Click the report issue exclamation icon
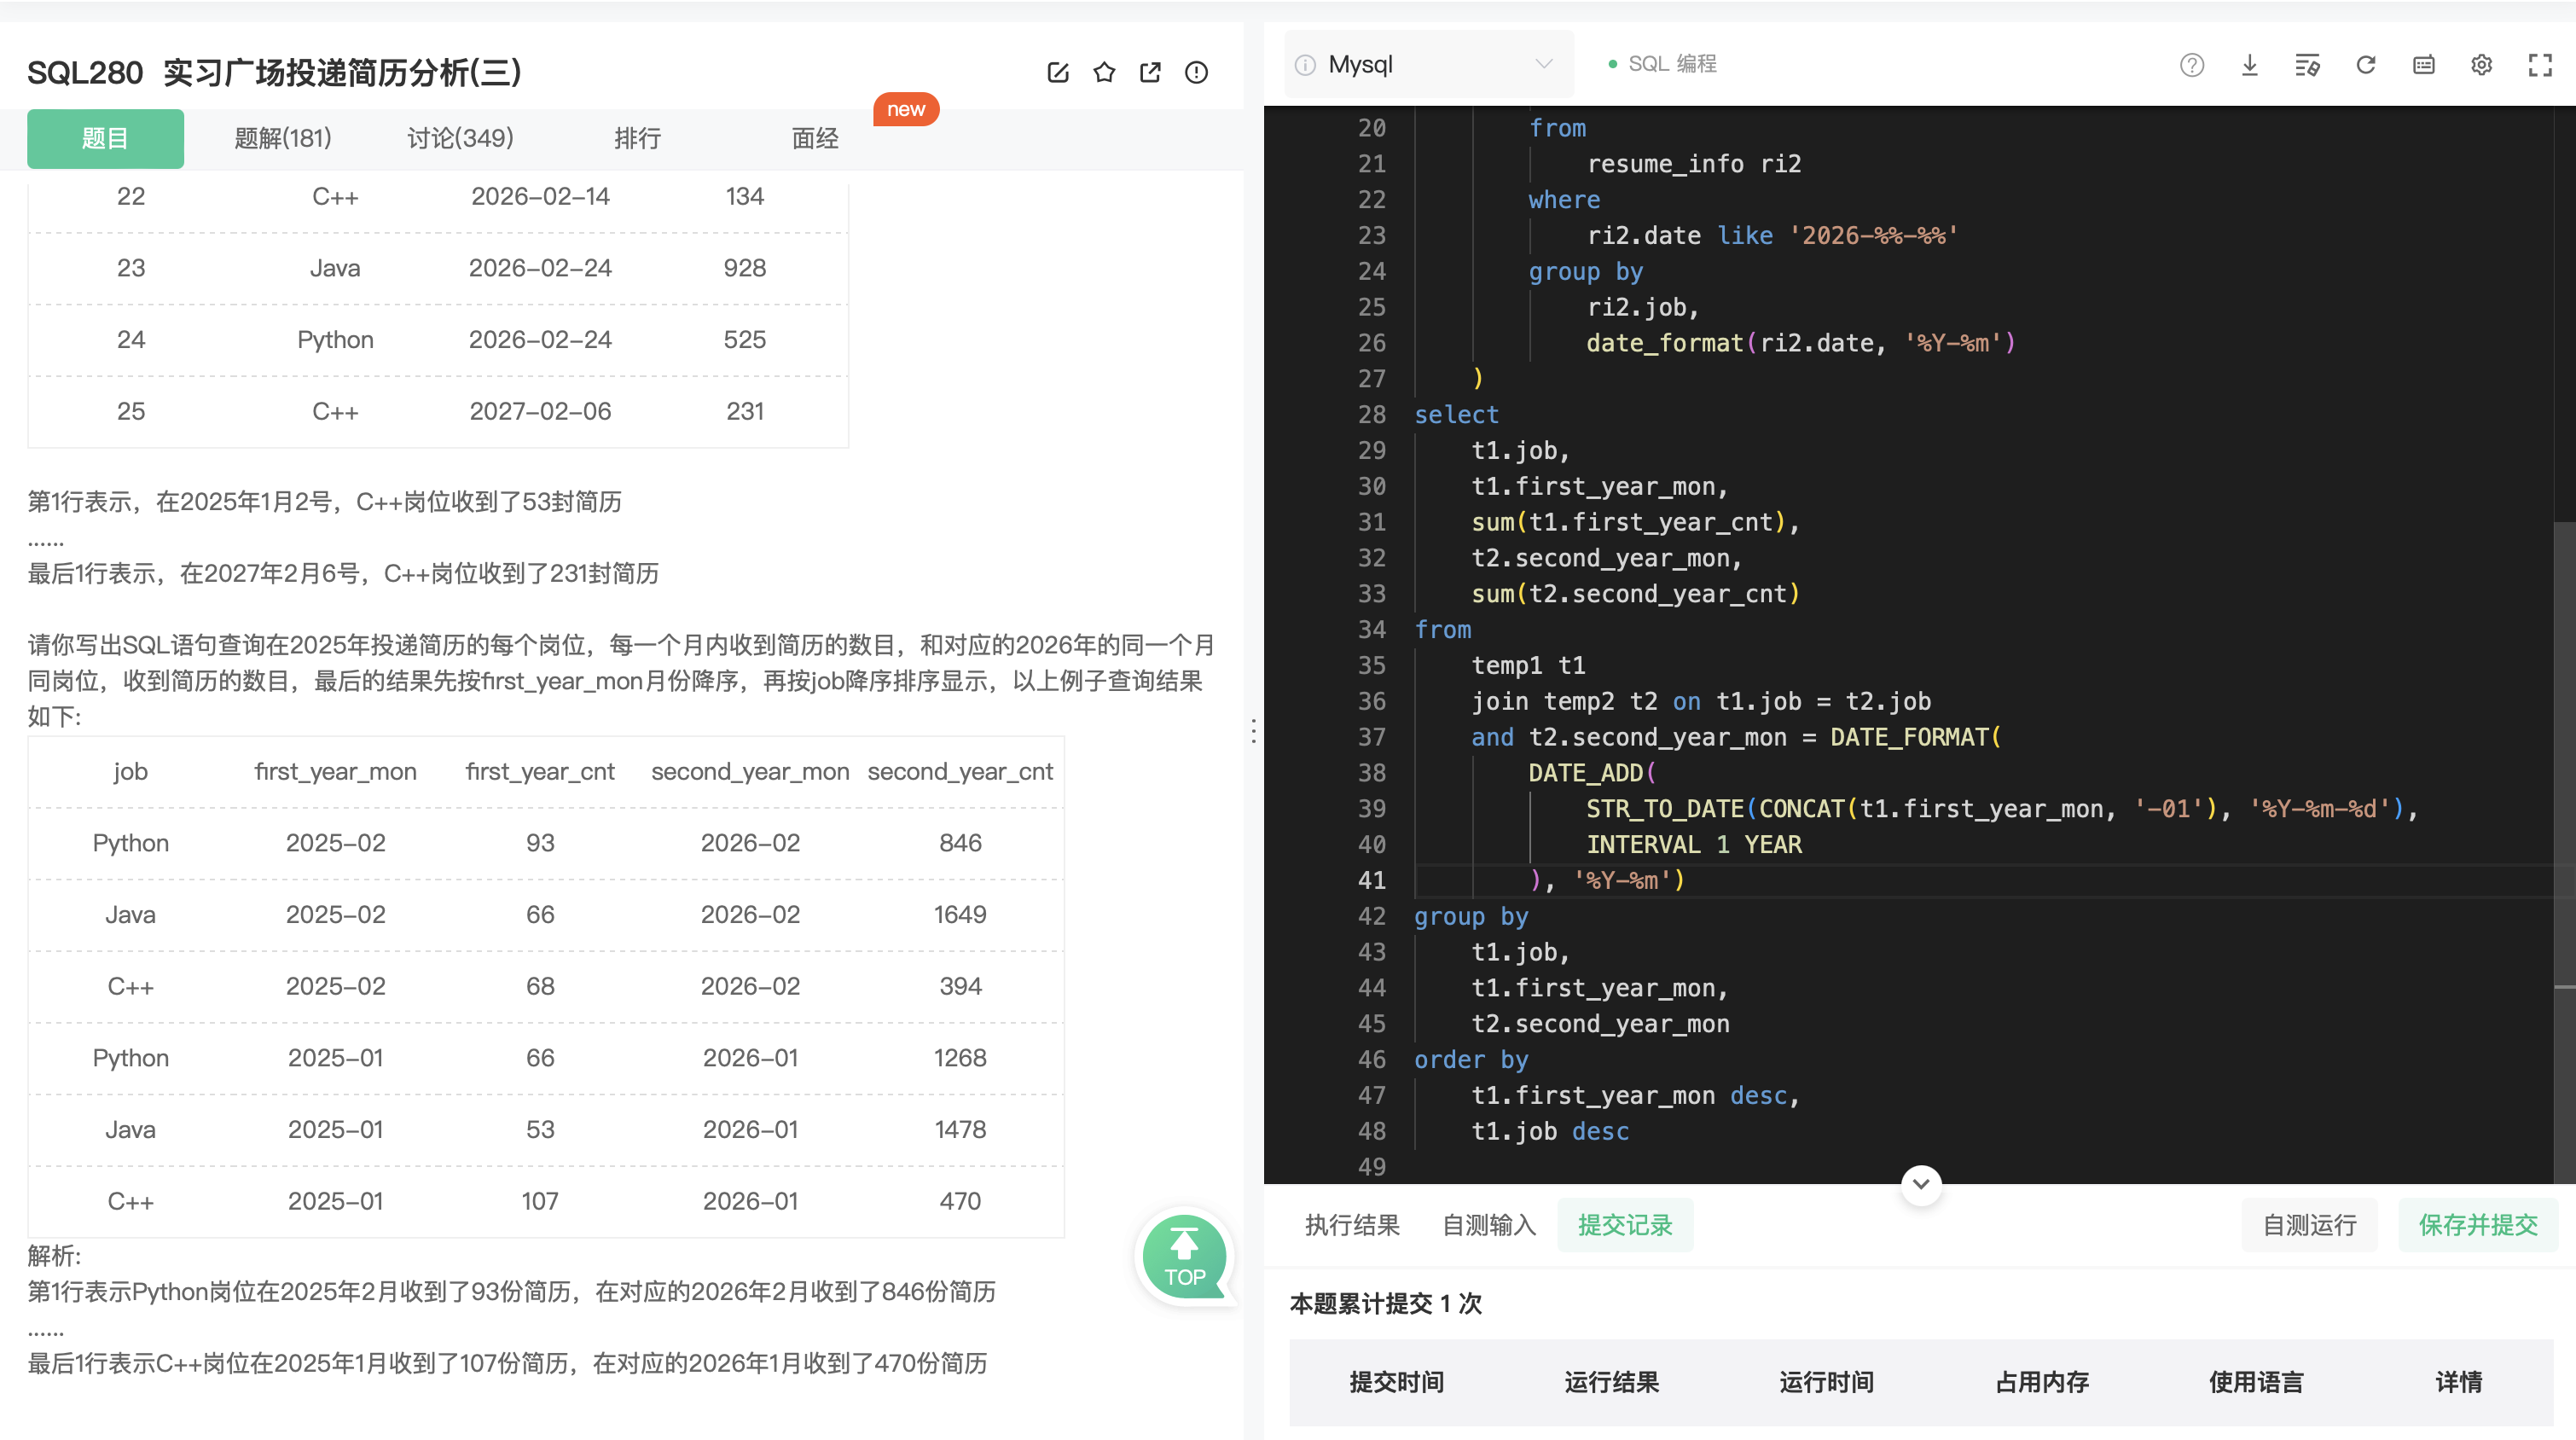Screen dimensions: 2576x1440 tap(1196, 72)
